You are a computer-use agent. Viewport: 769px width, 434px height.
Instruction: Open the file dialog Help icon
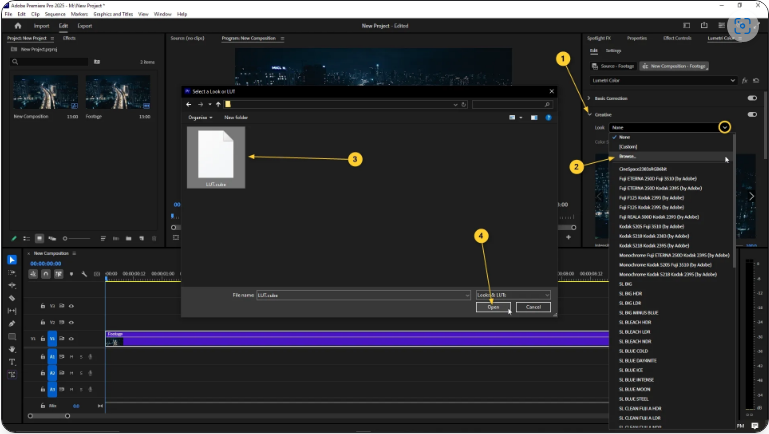pos(548,118)
